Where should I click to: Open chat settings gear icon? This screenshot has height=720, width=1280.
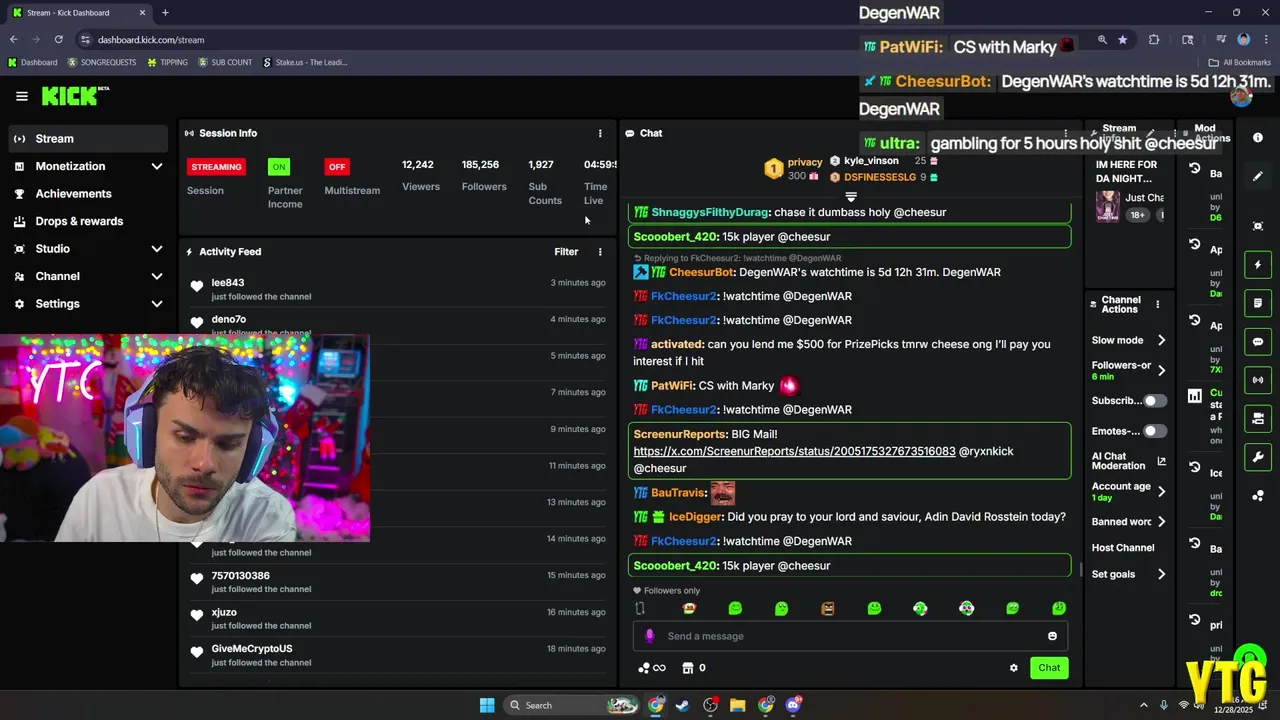tap(1013, 668)
